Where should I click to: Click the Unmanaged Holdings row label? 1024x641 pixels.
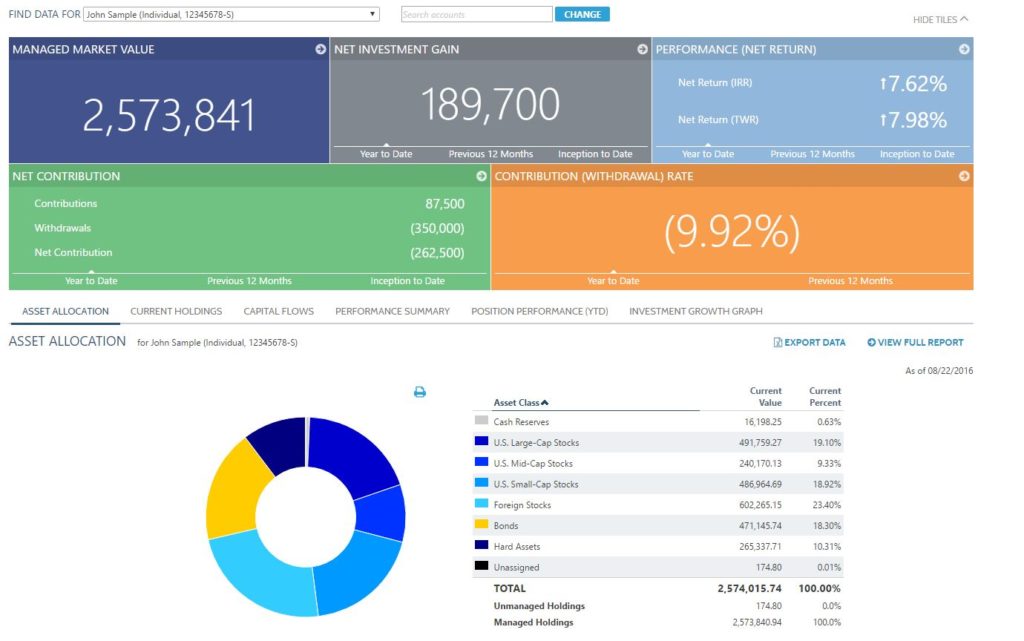pos(539,606)
